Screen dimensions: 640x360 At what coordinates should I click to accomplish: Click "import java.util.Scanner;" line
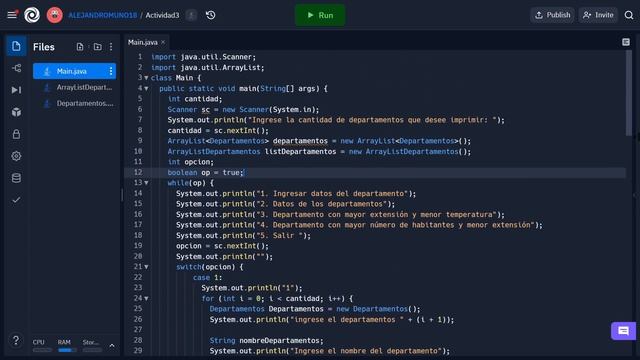pos(203,57)
